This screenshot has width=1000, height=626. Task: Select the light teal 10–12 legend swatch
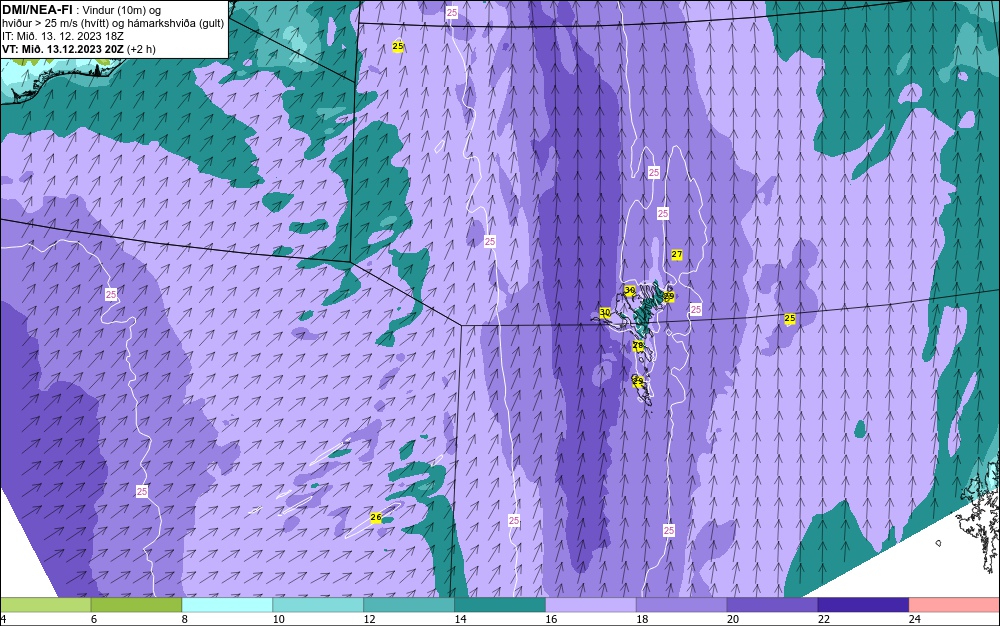click(x=318, y=605)
